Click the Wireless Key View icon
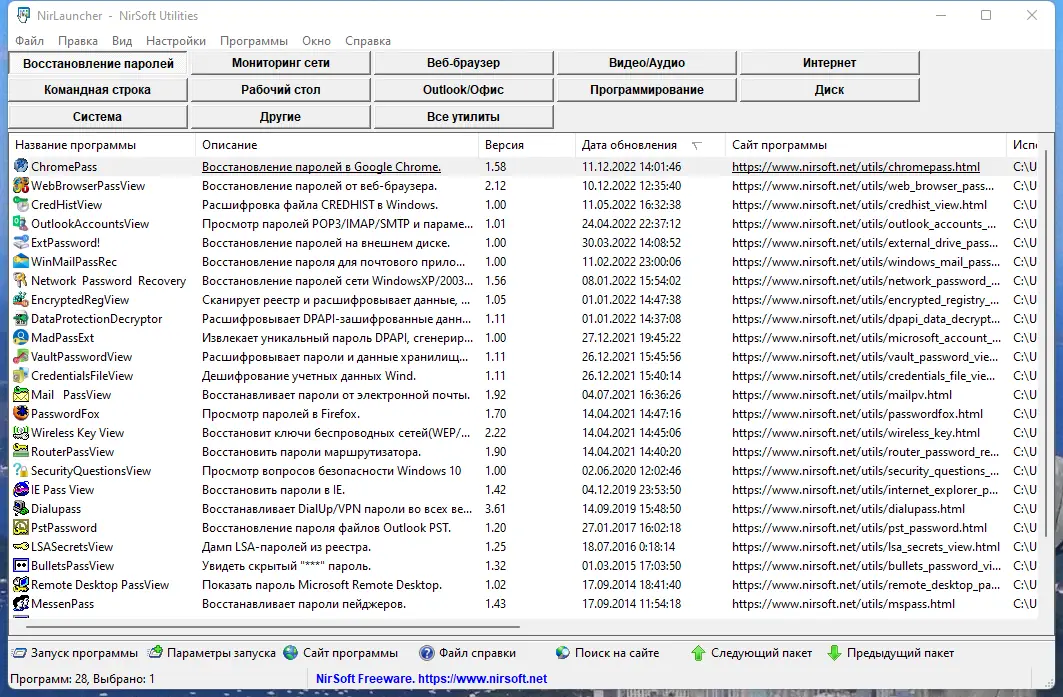 (21, 432)
